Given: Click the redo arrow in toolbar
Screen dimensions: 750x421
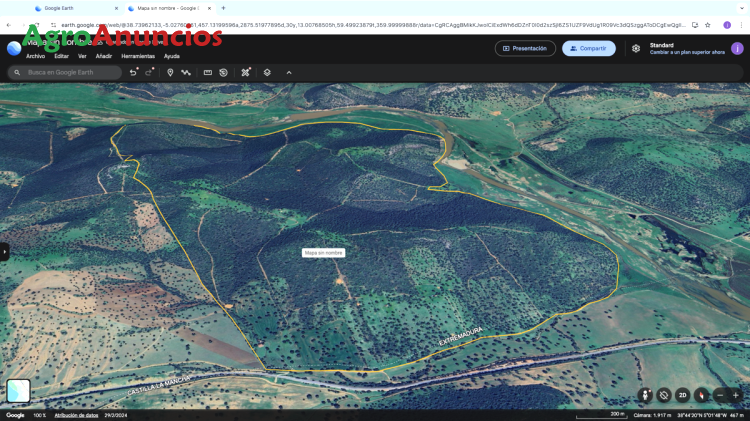Looking at the screenshot, I should click(x=150, y=72).
